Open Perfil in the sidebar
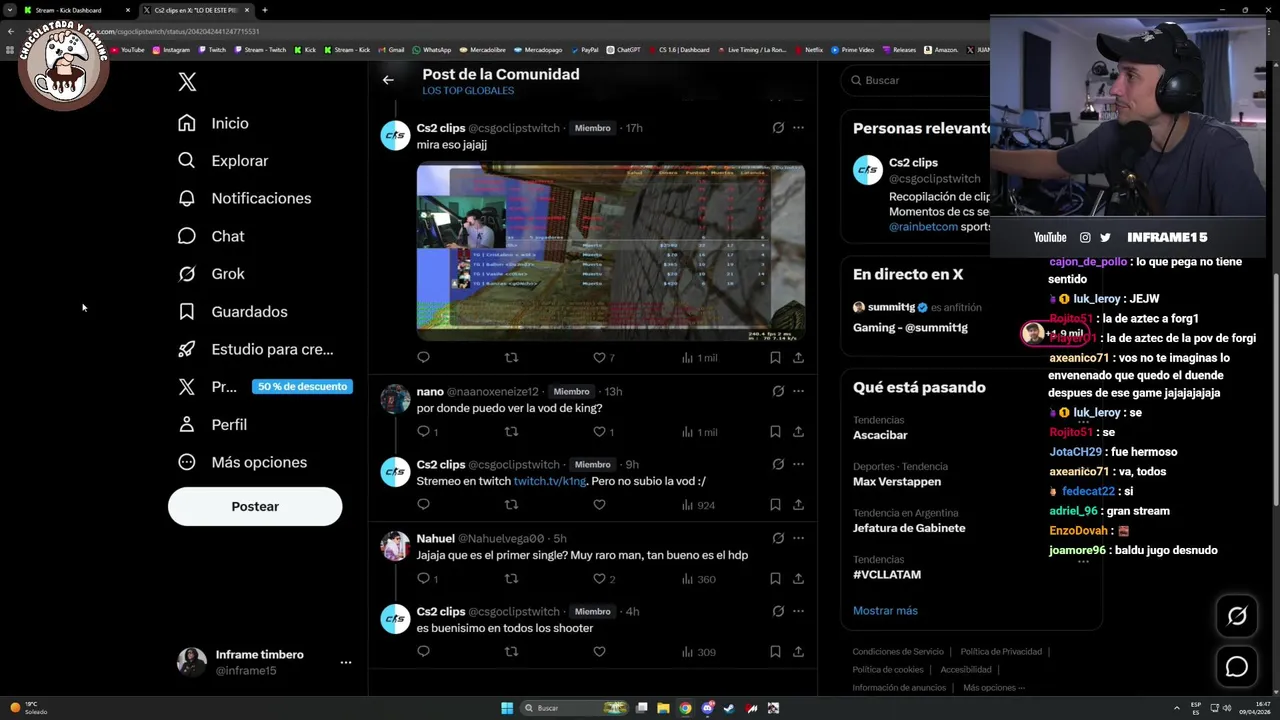 tap(212, 425)
